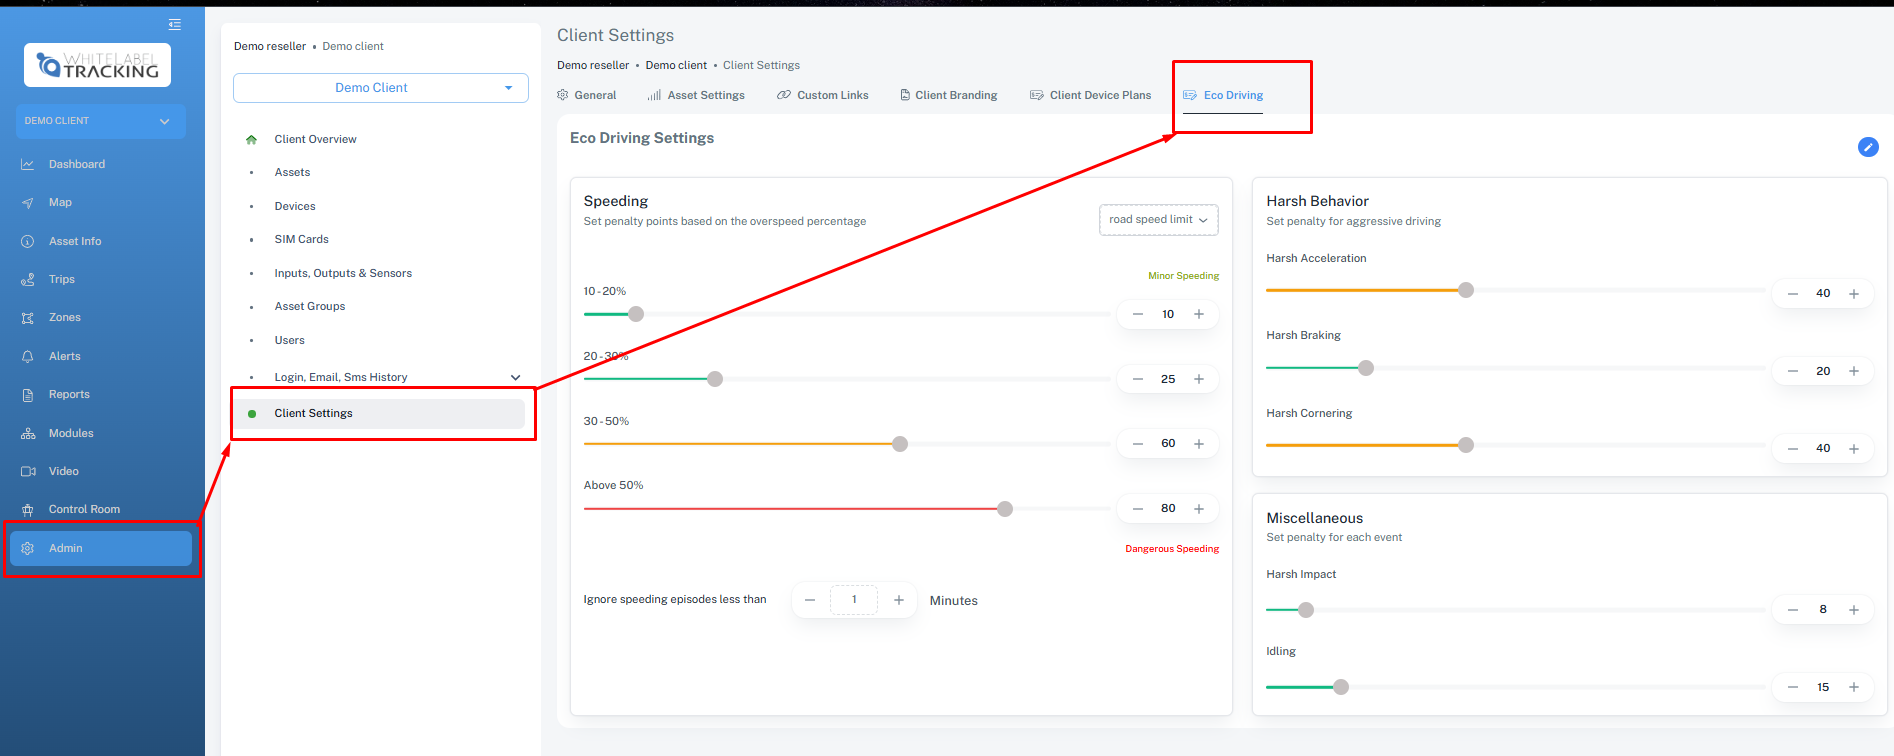The image size is (1894, 756).
Task: Collapse sidebar using the menu icon
Action: (175, 24)
